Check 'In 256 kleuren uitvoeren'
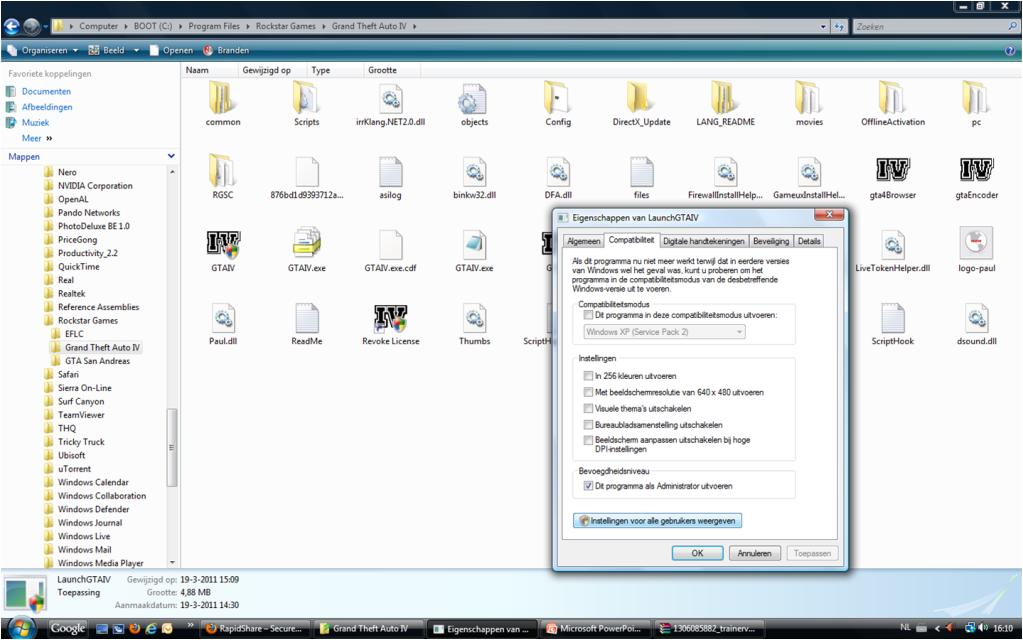Image resolution: width=1023 pixels, height=640 pixels. click(588, 376)
